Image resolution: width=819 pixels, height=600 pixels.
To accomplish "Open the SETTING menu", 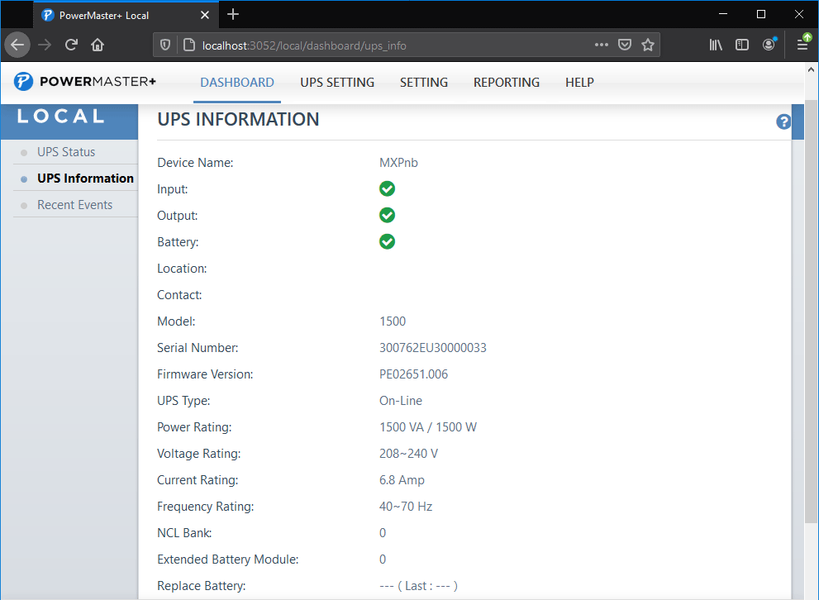I will click(x=424, y=83).
